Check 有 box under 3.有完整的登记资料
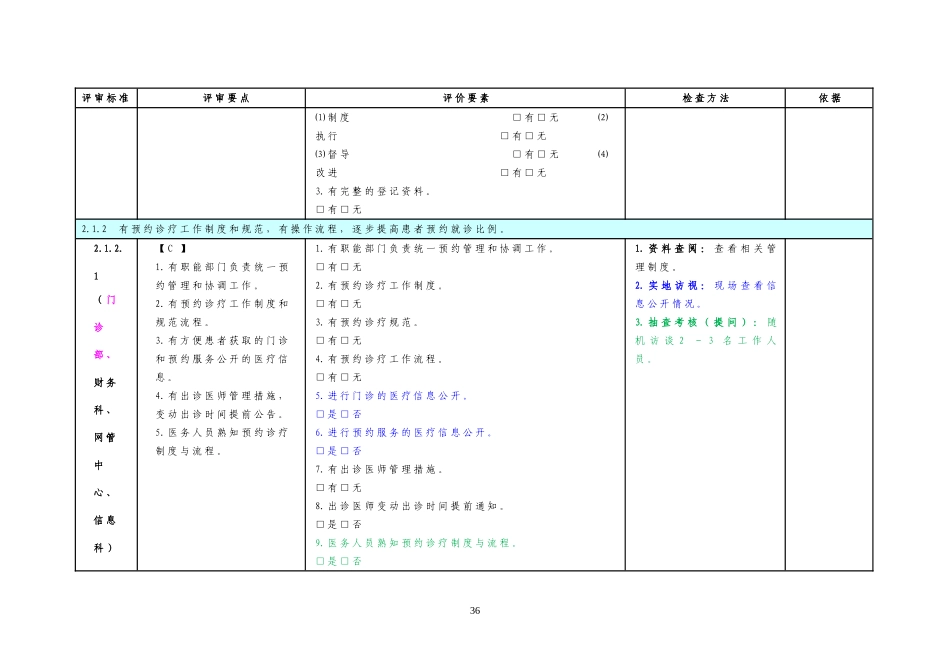Viewport: 950px width, 672px height. pos(321,210)
